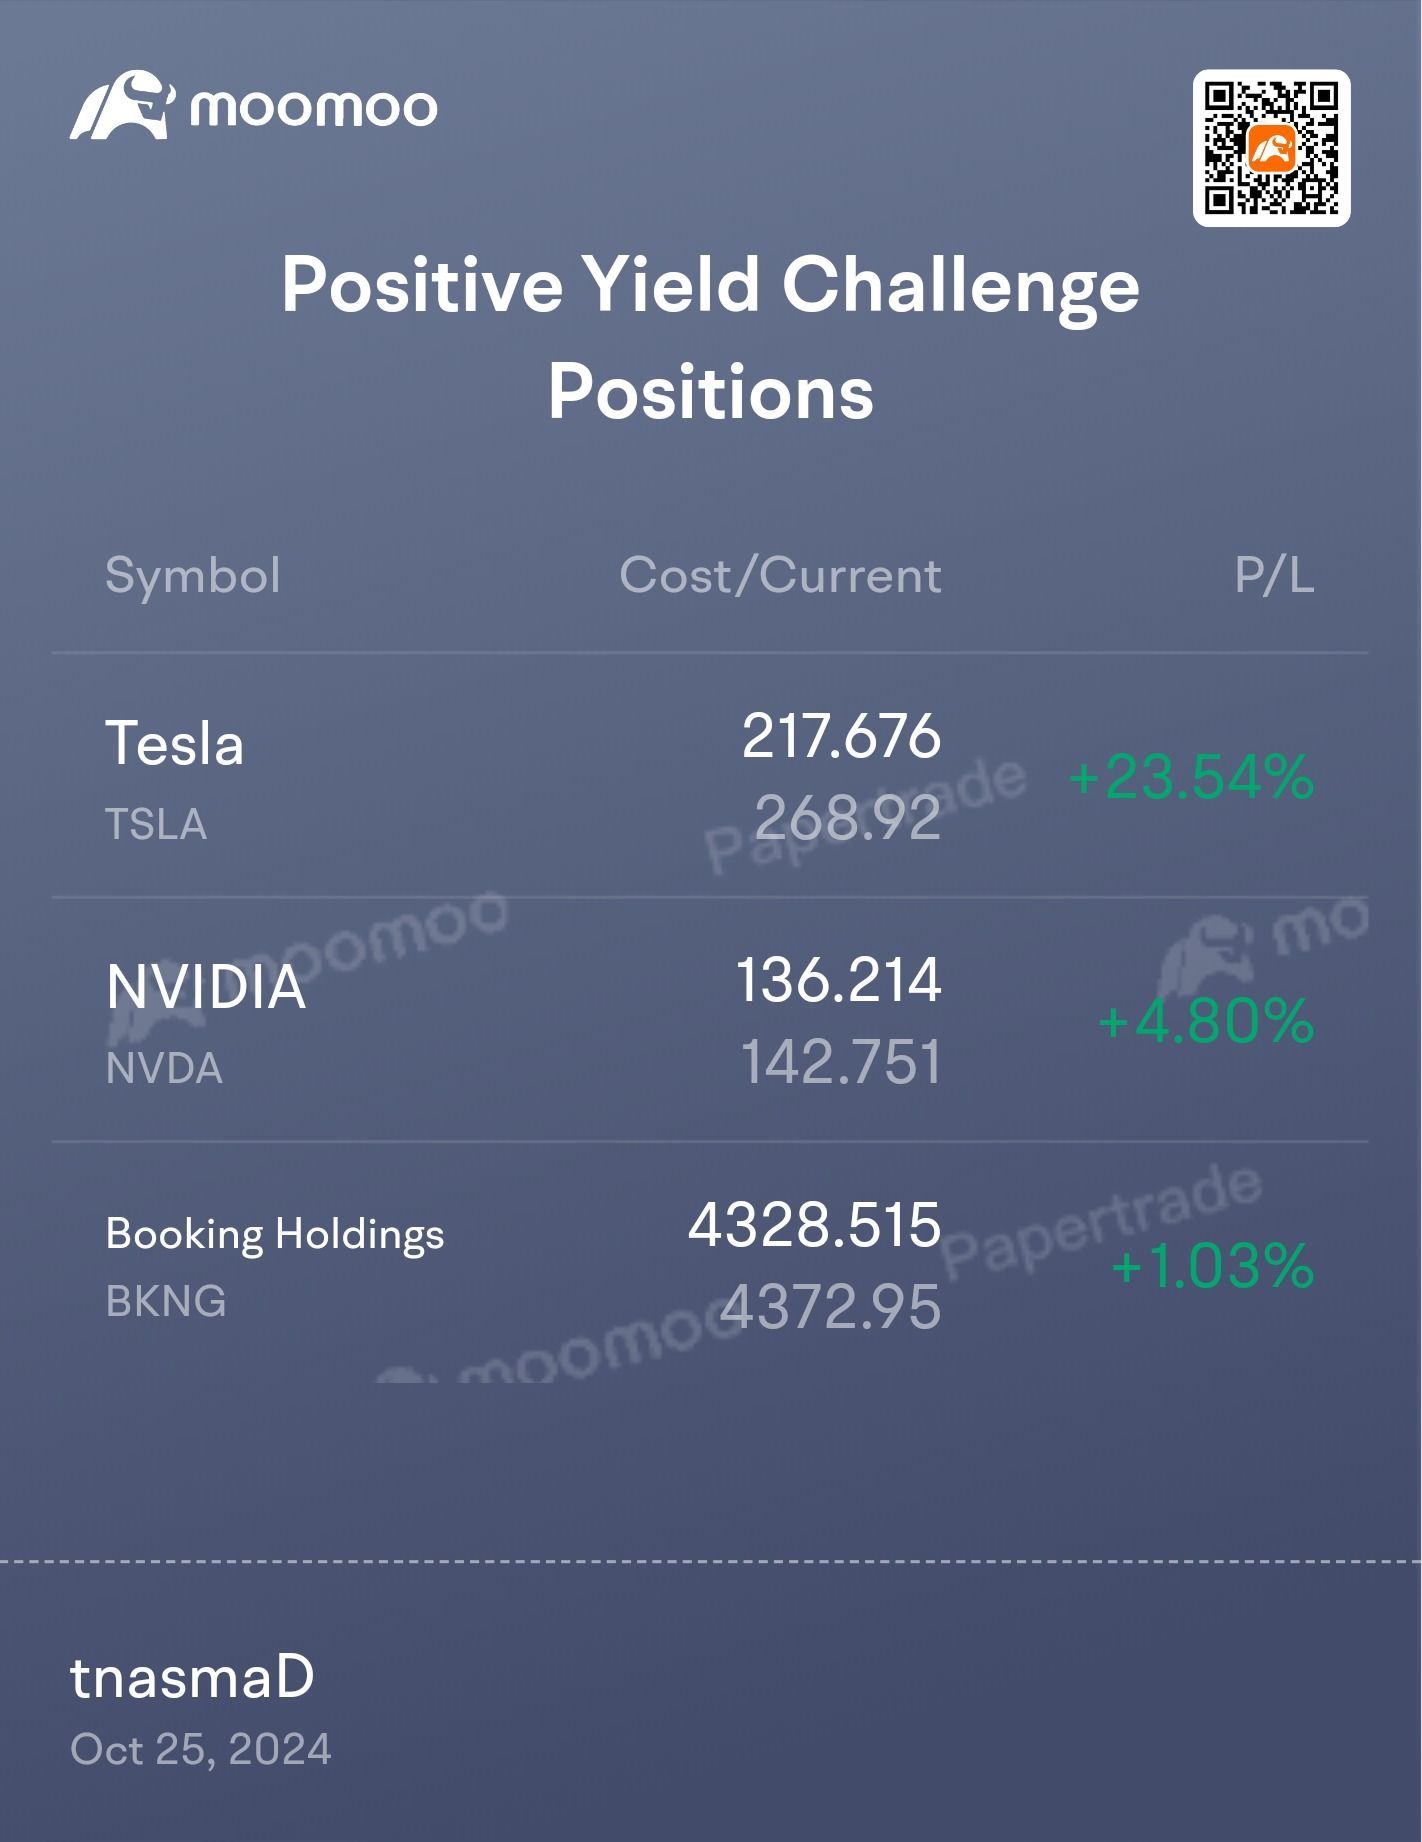Click NVIDIA current price 142.751
This screenshot has height=1842, width=1422.
pos(841,1063)
